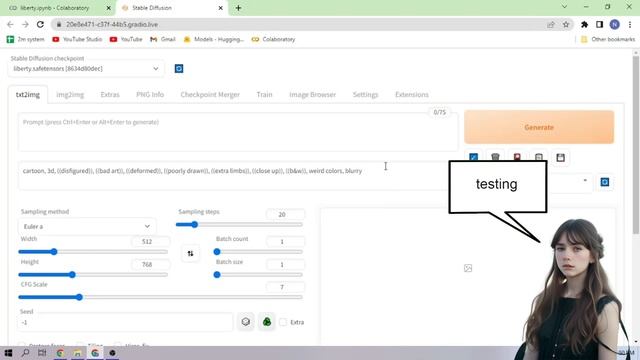
Task: Open the Windows Start menu
Action: (x=8, y=353)
